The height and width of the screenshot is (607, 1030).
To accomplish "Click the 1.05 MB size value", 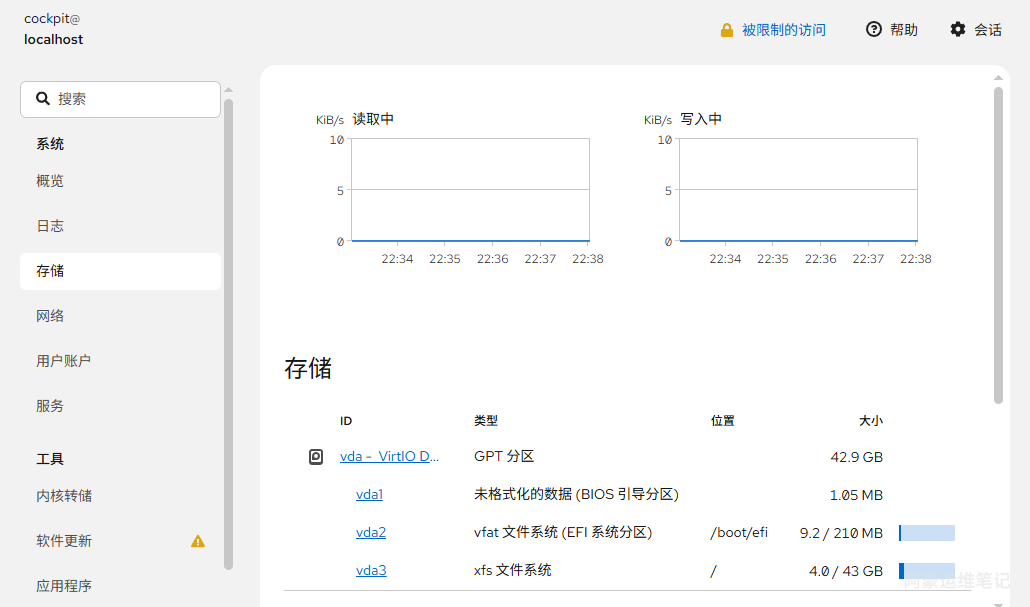I will pos(856,495).
